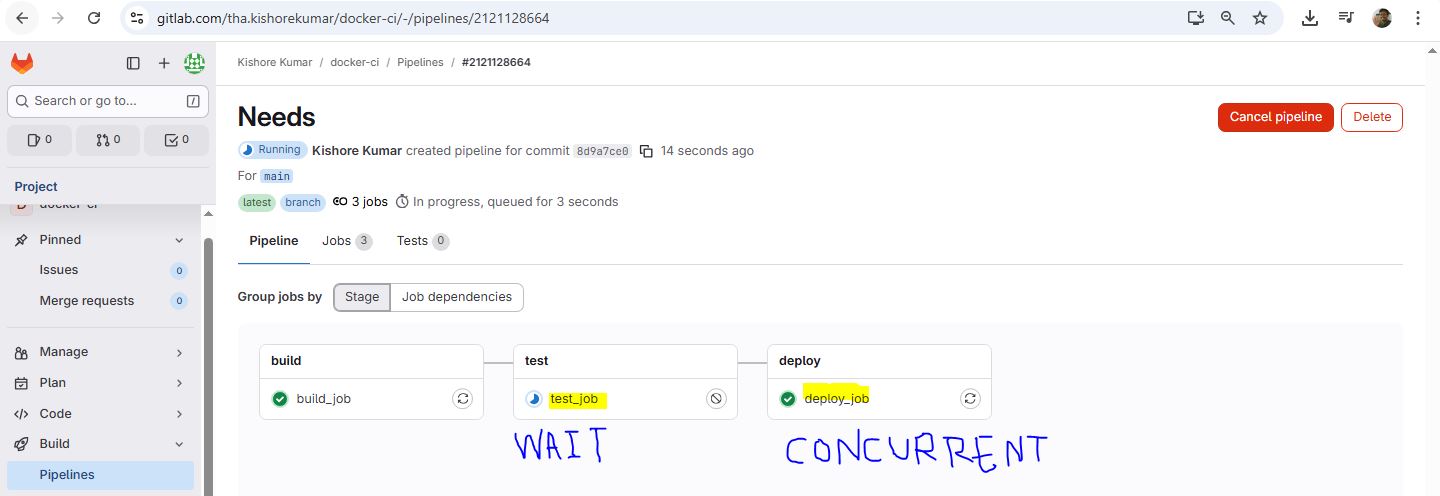Switch to the Tests tab

click(x=422, y=241)
